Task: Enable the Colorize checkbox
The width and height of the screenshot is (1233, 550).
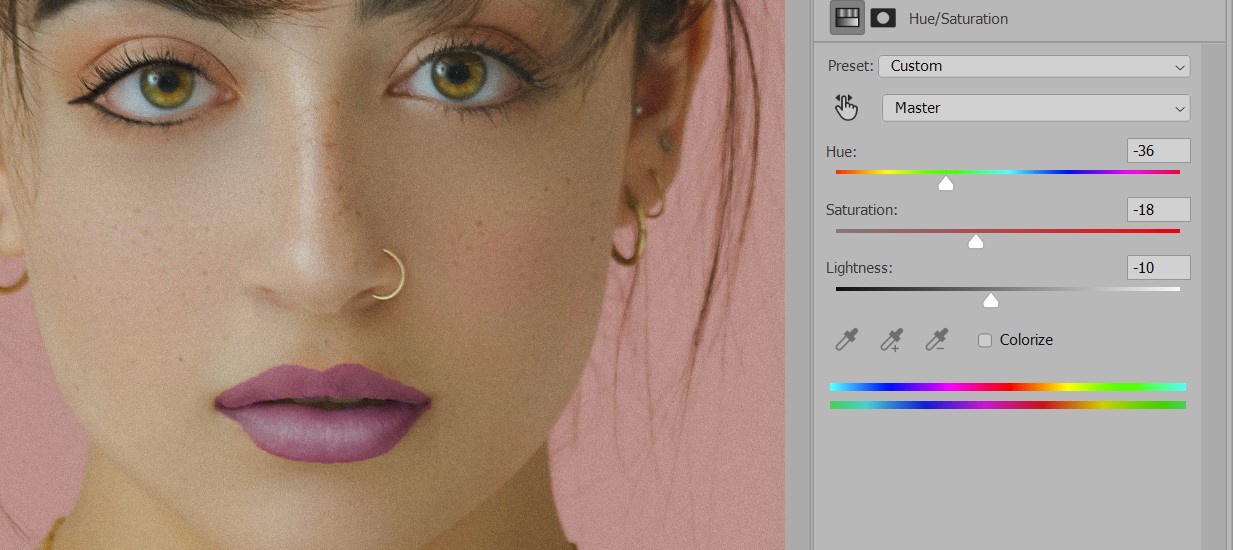Action: [985, 340]
